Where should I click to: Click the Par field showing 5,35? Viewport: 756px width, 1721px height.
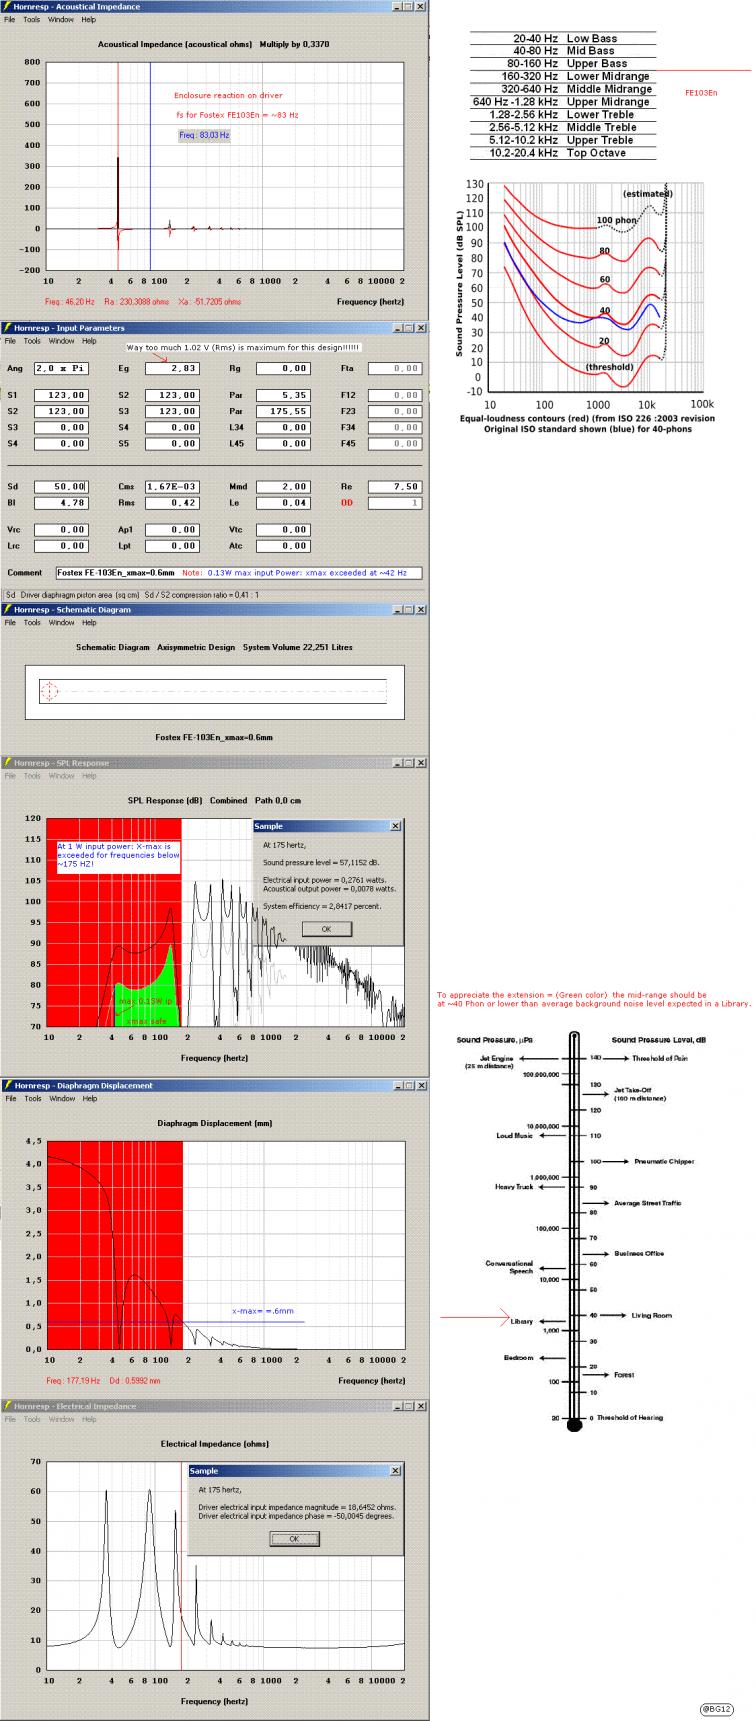click(x=283, y=395)
